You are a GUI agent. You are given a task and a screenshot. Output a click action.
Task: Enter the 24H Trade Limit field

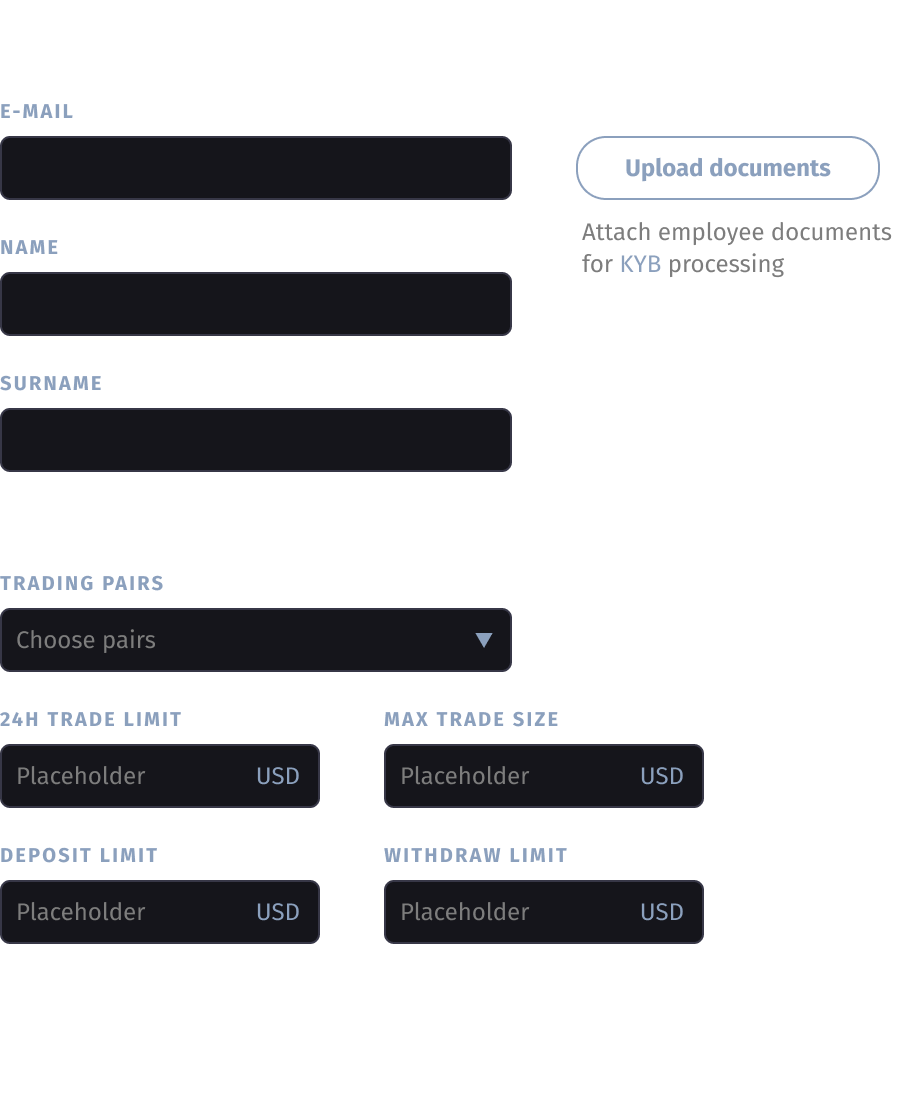[x=130, y=776]
